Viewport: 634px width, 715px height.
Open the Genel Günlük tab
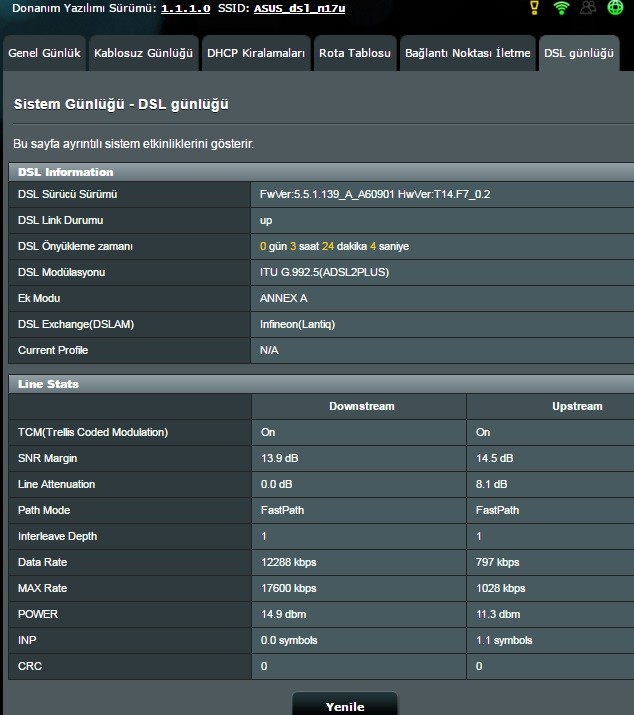(44, 53)
